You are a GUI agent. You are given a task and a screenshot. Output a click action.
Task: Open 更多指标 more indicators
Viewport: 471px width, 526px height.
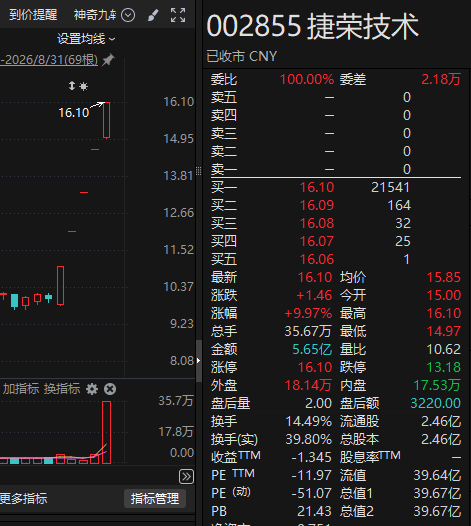[23, 498]
